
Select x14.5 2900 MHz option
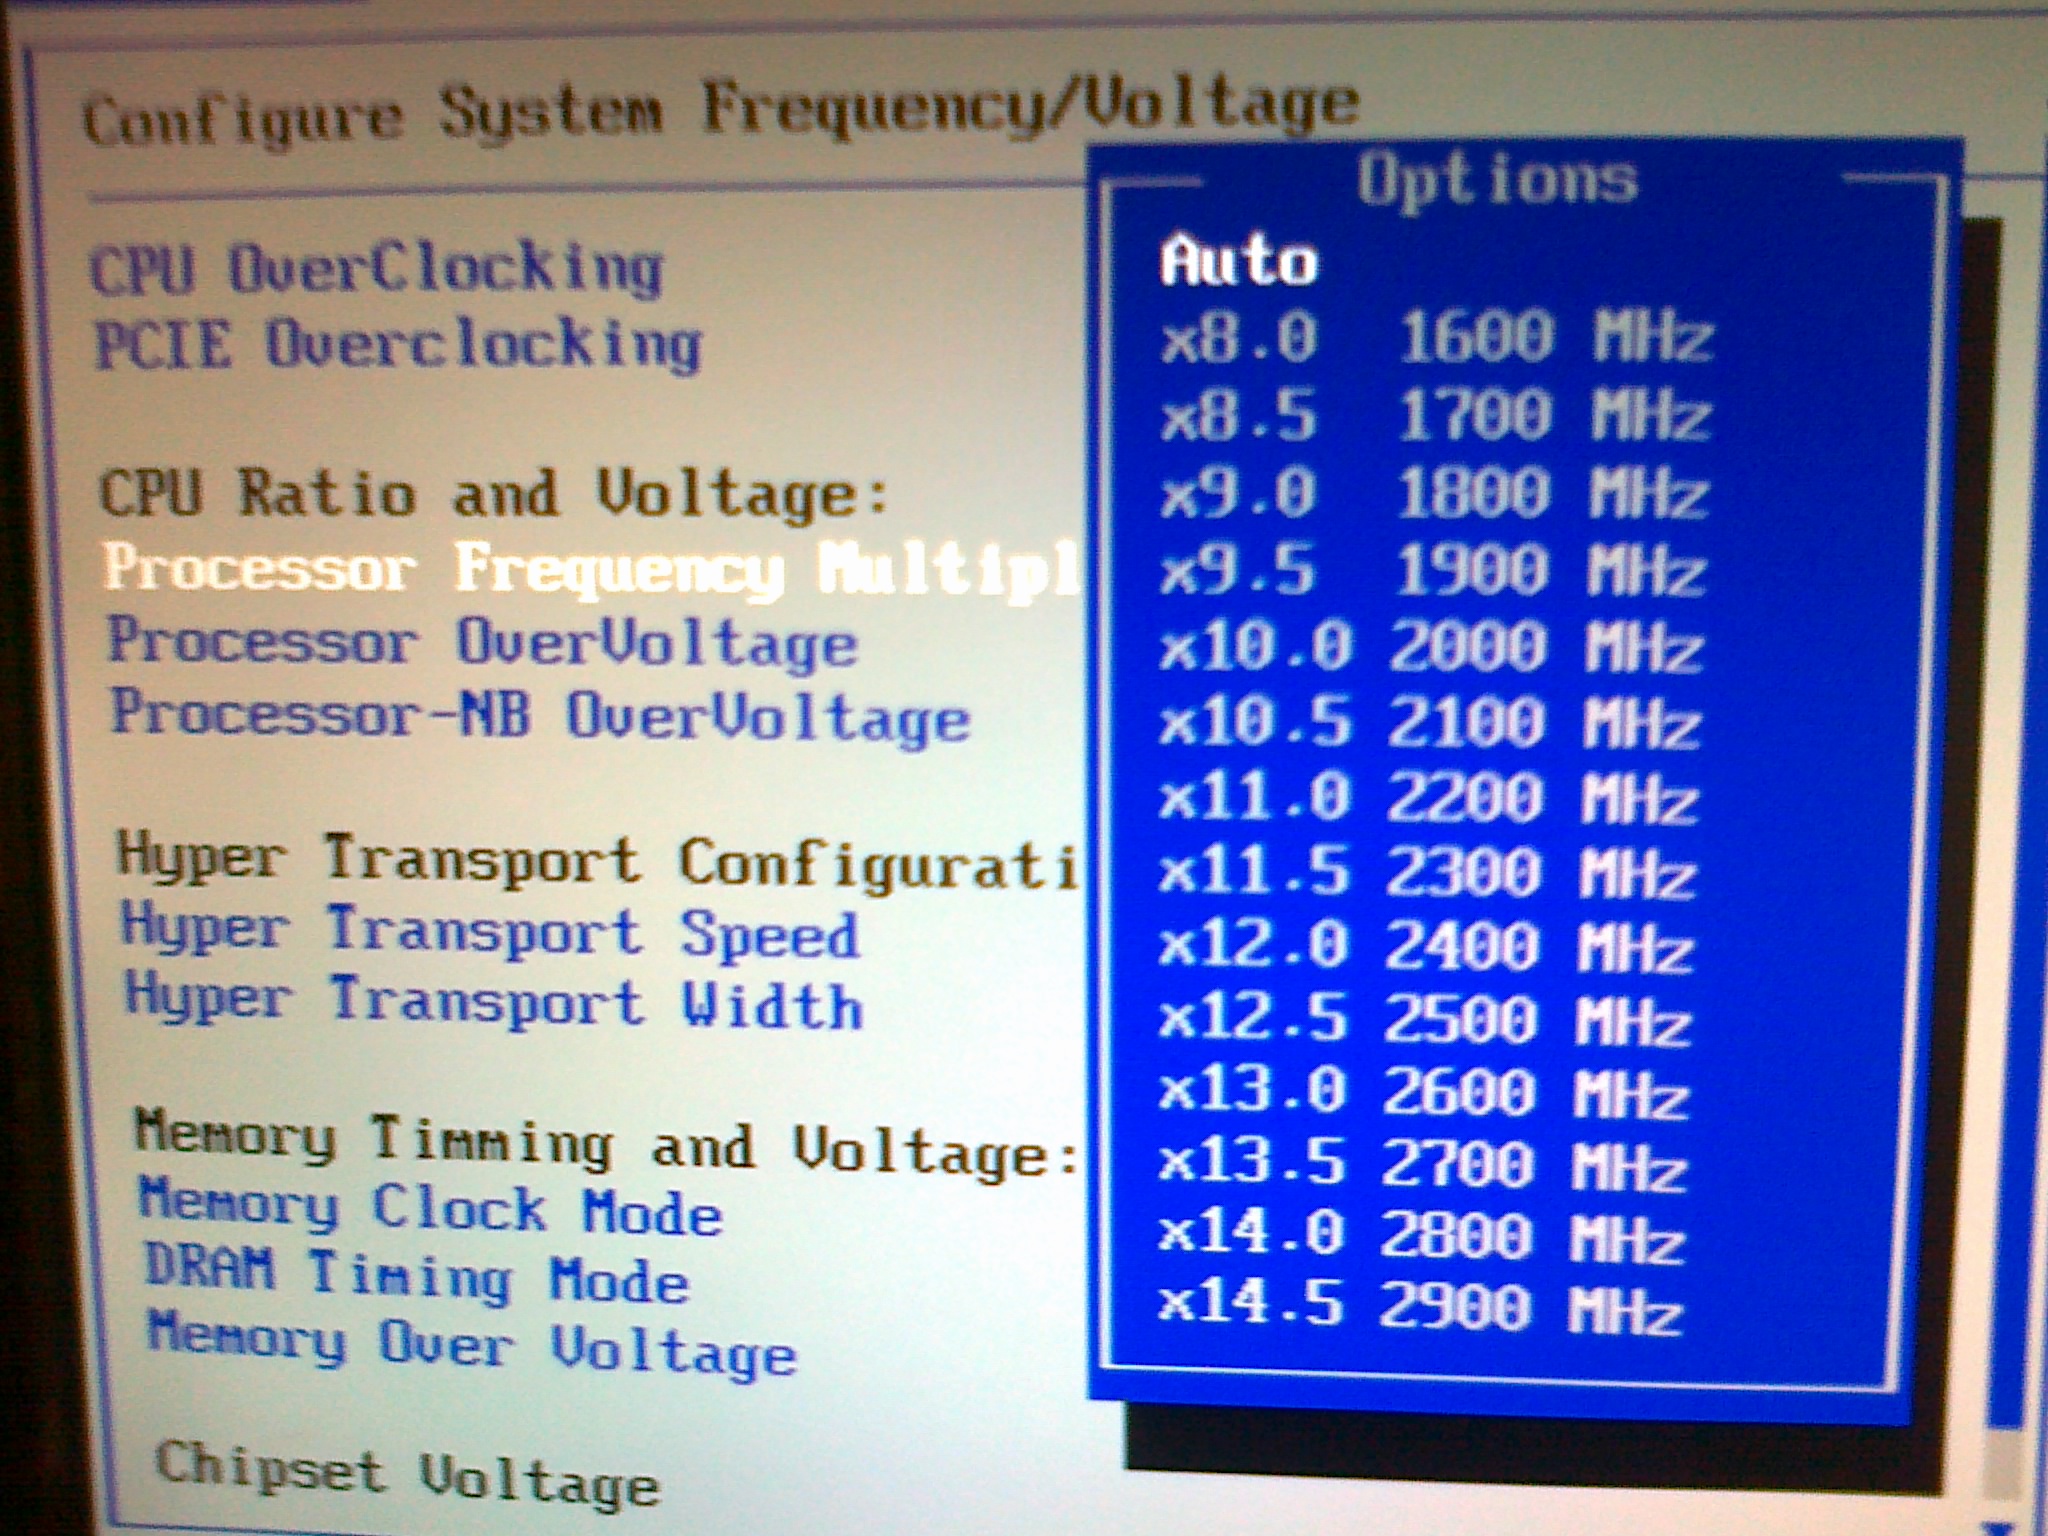click(x=1420, y=1307)
